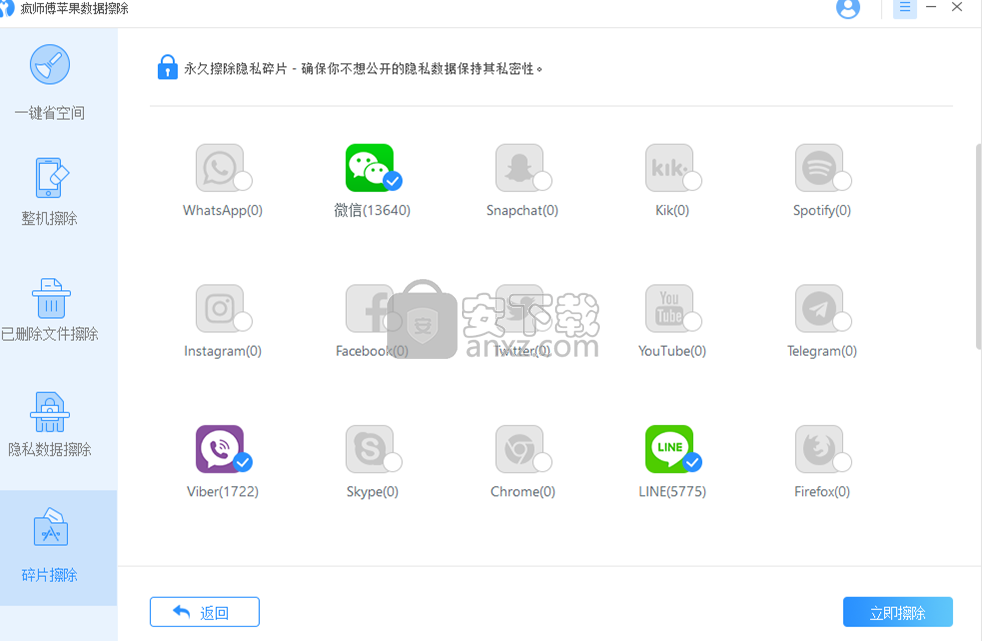
Task: Uncheck the blue checkmark on WeChat
Action: pos(393,181)
